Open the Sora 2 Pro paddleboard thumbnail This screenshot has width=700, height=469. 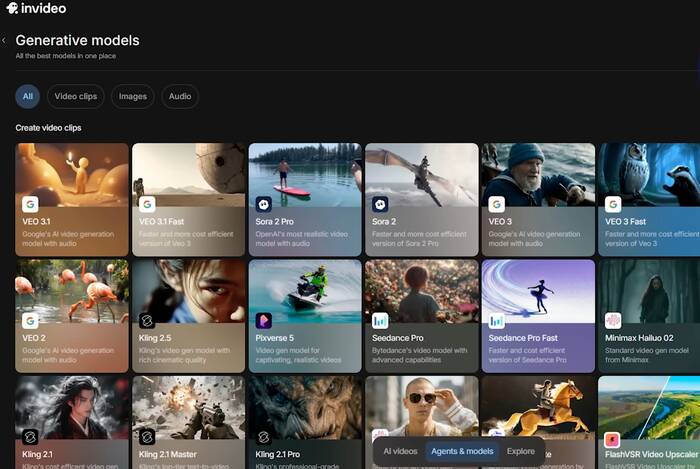coord(305,174)
